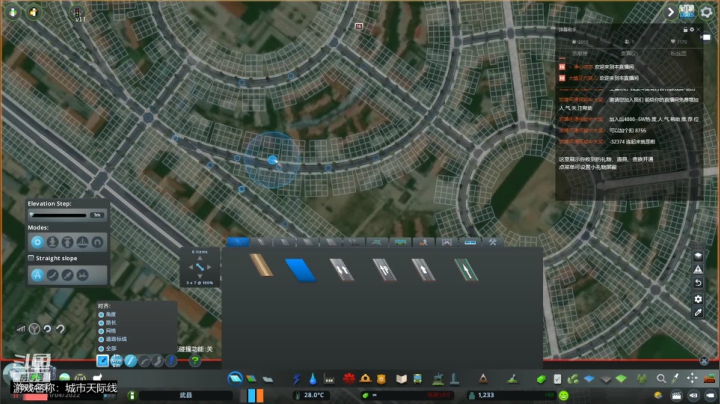Click the clapperboard cinematic camera button
720x404 pixels.
tap(676, 395)
